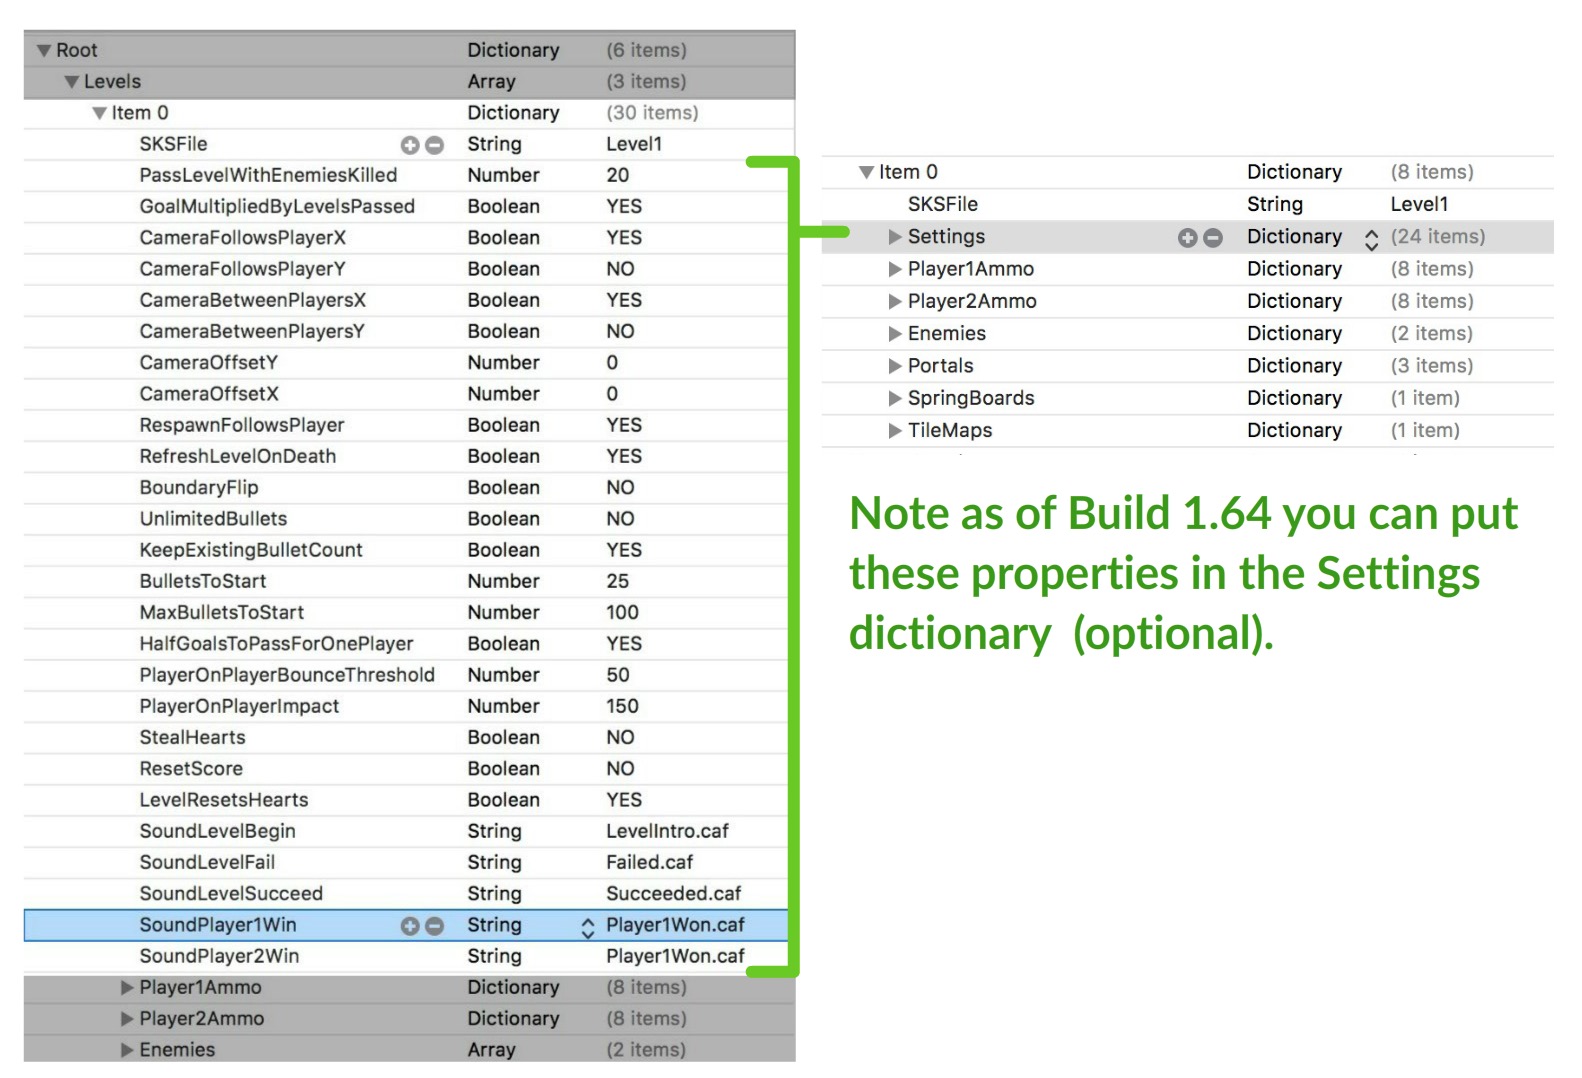Screen dimensions: 1582x1078
Task: Remove the SoundPlayer1Win row
Action: tap(434, 926)
